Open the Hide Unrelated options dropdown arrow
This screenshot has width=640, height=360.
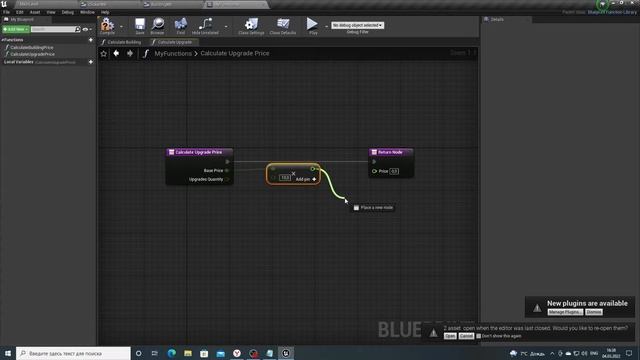226,26
